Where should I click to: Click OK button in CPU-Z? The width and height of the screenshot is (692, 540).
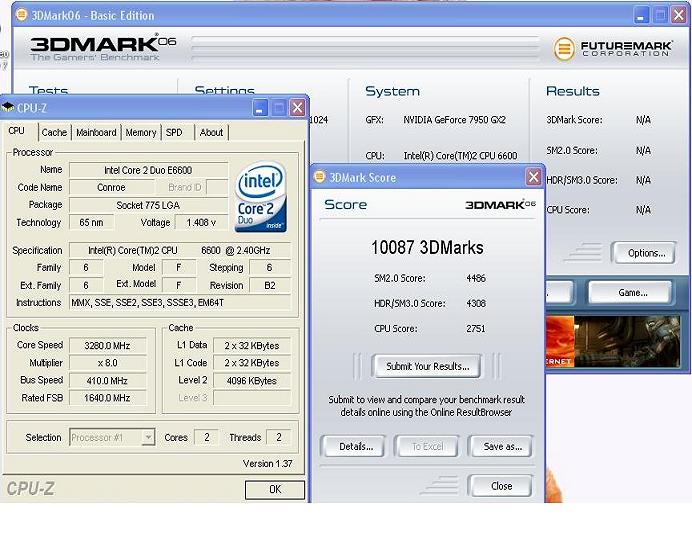click(275, 489)
